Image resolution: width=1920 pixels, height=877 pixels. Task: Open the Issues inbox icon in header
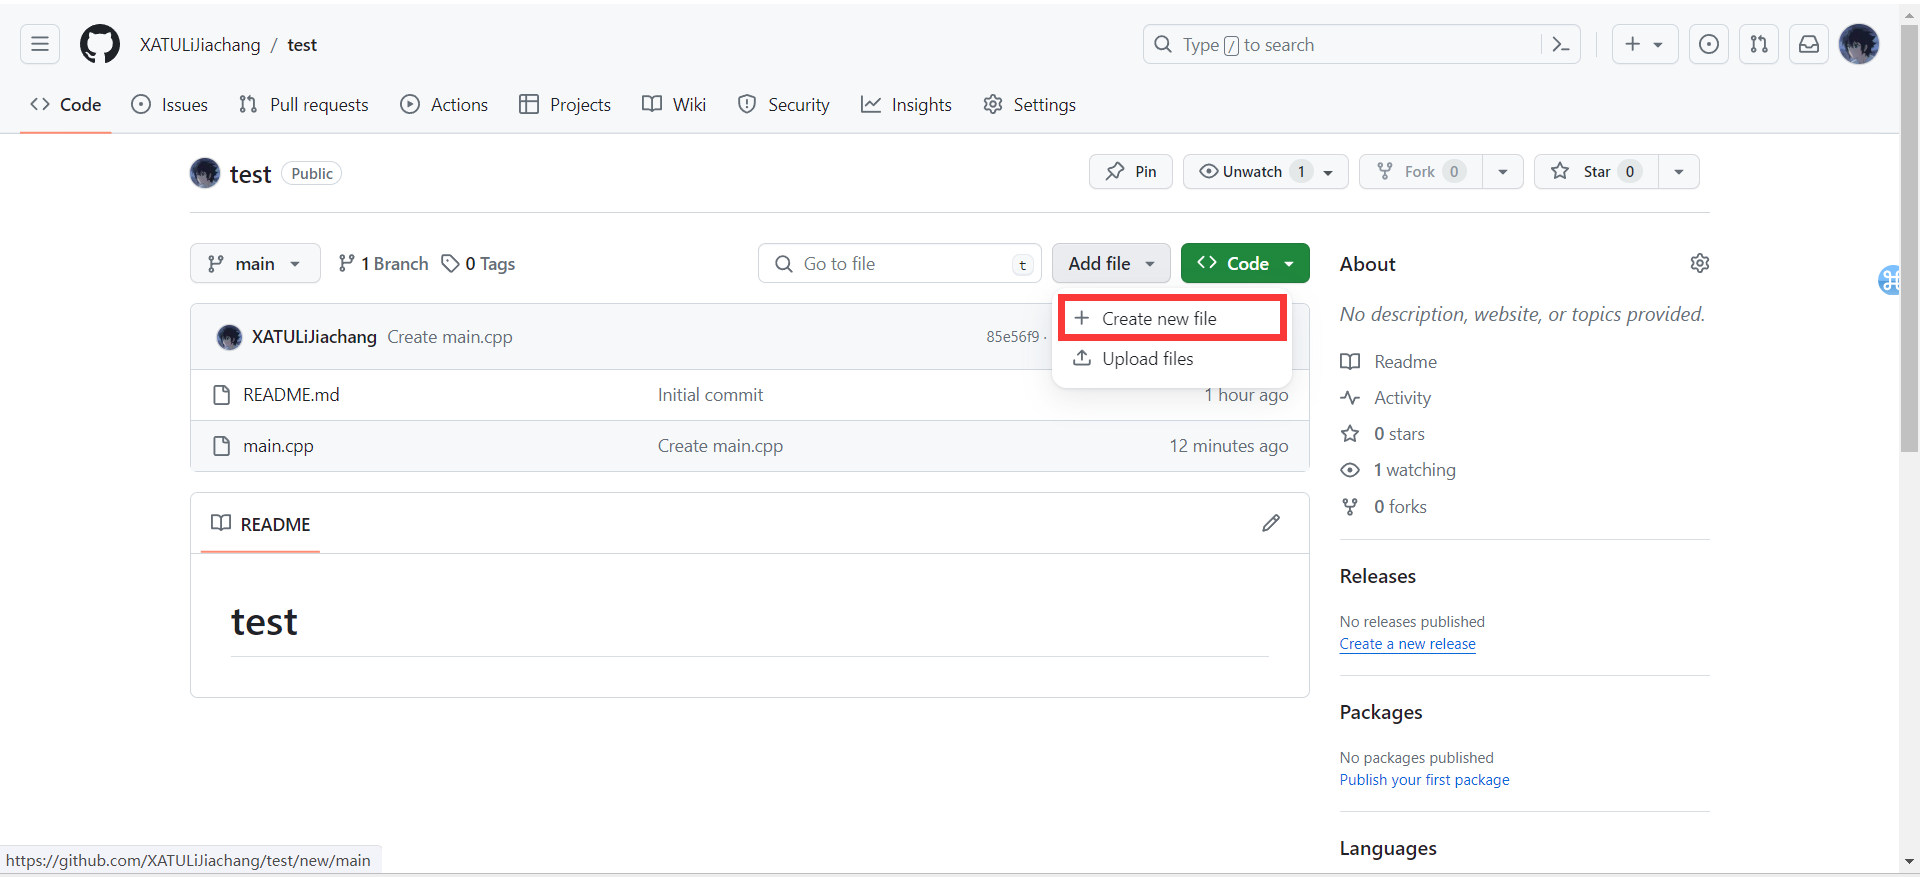click(1709, 44)
